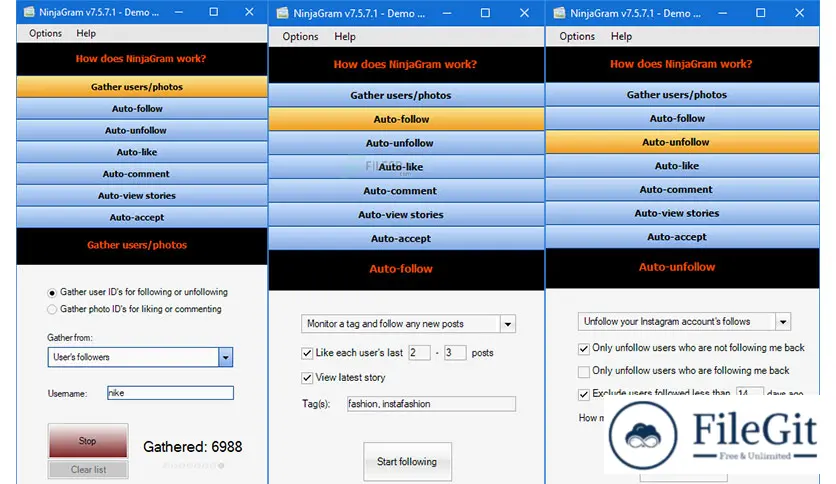
Task: Select Auto-unfollow tab in left window
Action: (x=142, y=130)
